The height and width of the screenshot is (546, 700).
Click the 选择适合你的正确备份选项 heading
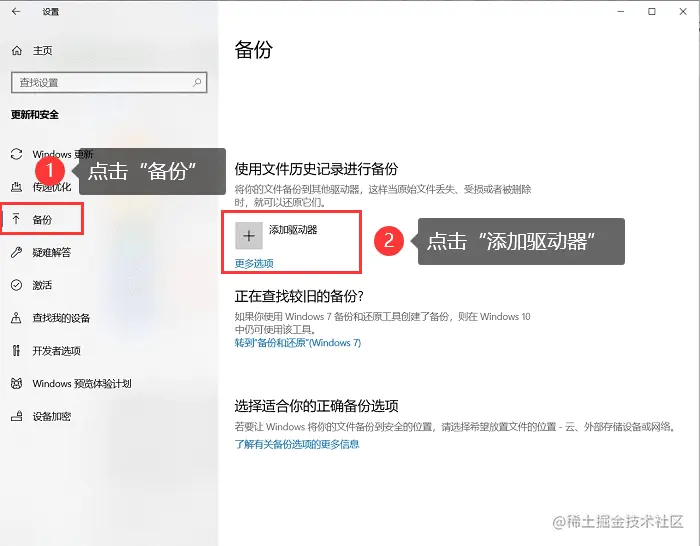316,406
